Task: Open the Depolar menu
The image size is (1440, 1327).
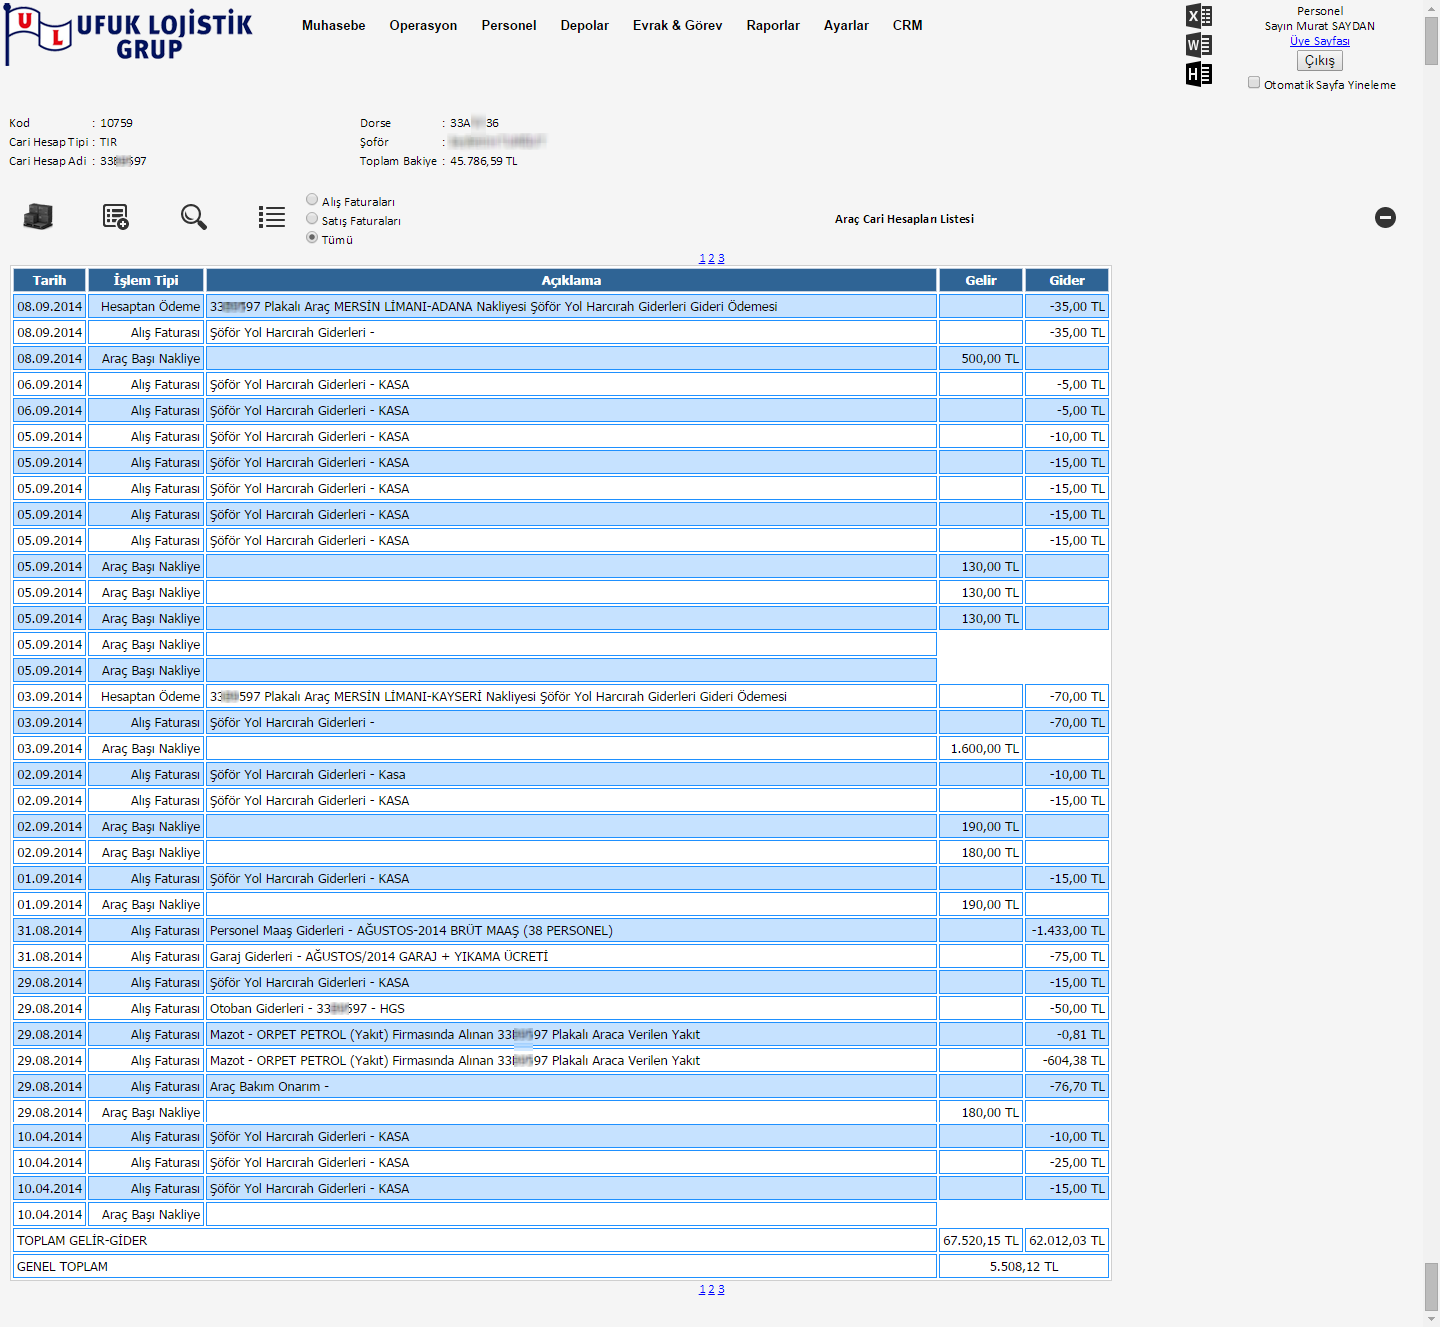Action: coord(585,25)
